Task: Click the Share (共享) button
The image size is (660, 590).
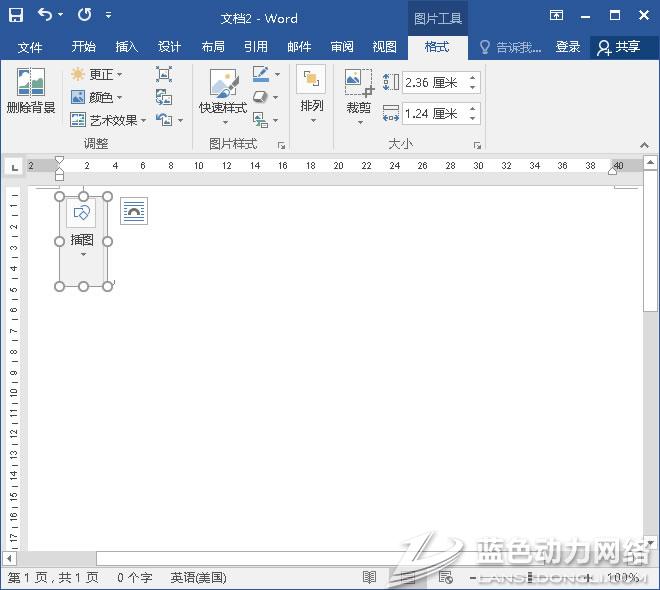Action: [x=618, y=47]
